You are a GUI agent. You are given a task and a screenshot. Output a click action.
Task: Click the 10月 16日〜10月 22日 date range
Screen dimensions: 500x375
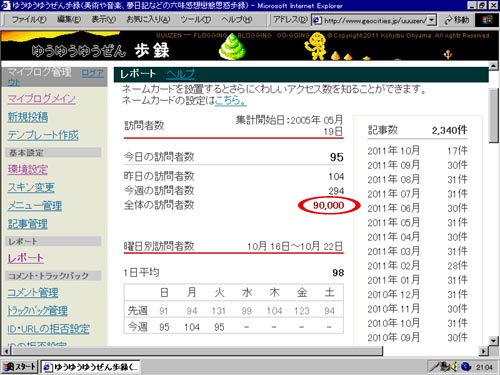[295, 246]
